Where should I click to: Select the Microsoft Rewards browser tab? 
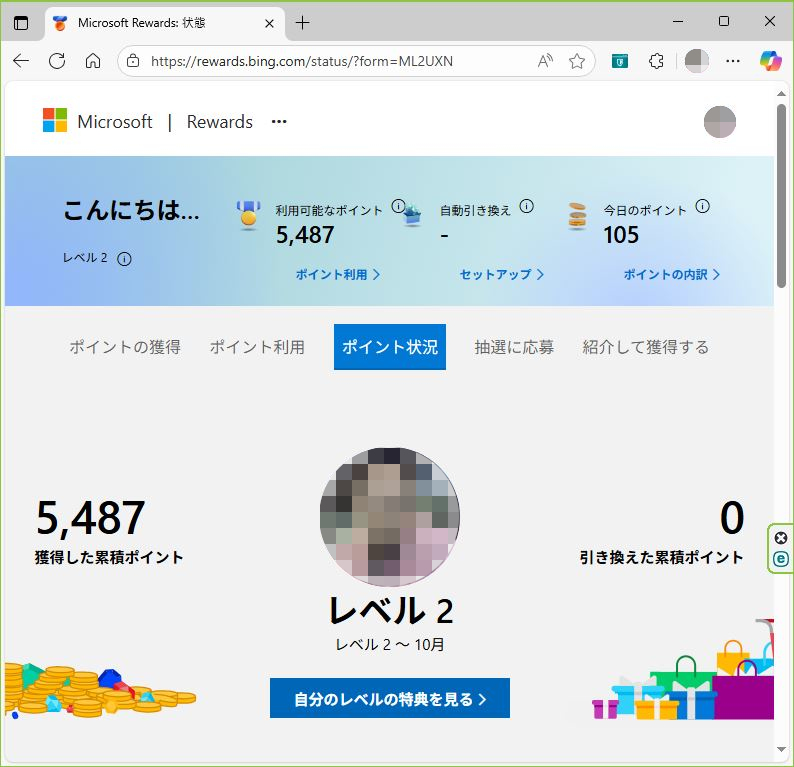pyautogui.click(x=165, y=23)
